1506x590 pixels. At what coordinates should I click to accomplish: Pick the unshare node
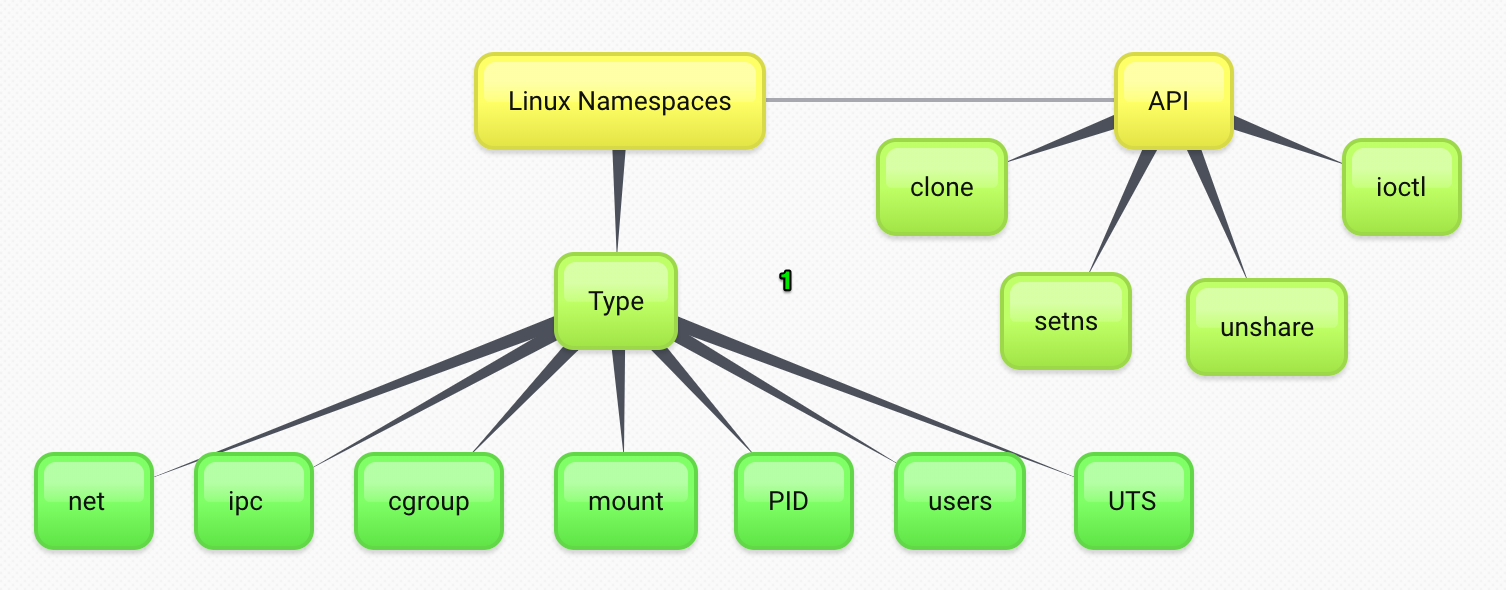(1266, 327)
